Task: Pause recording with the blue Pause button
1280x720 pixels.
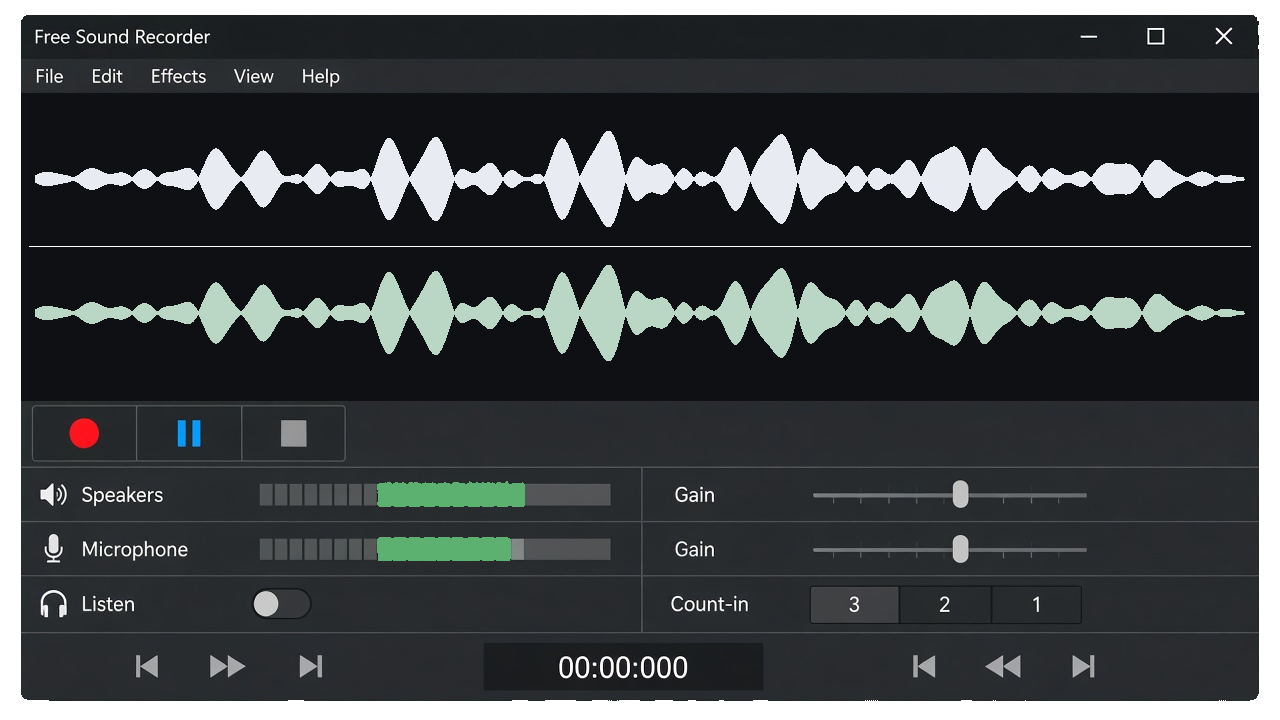Action: coord(189,433)
